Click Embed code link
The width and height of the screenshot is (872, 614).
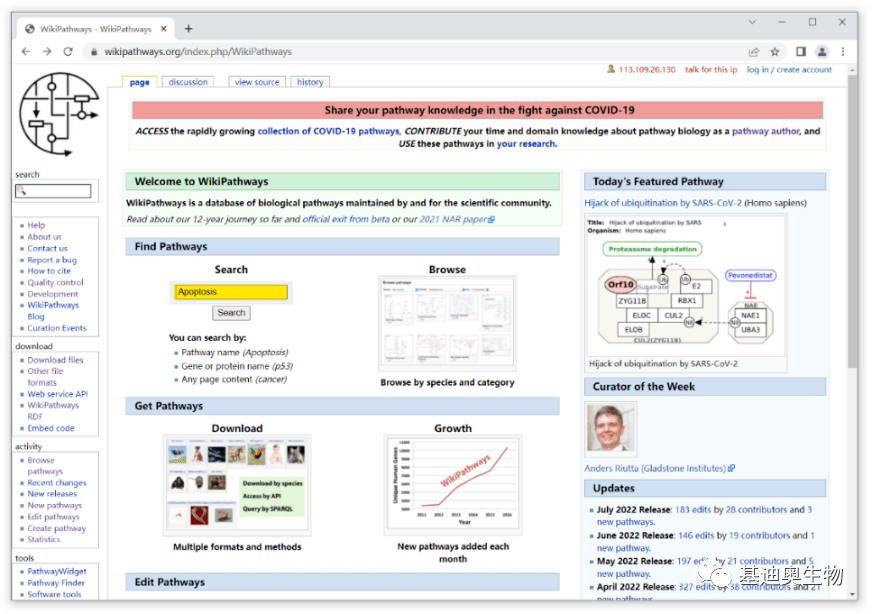51,428
